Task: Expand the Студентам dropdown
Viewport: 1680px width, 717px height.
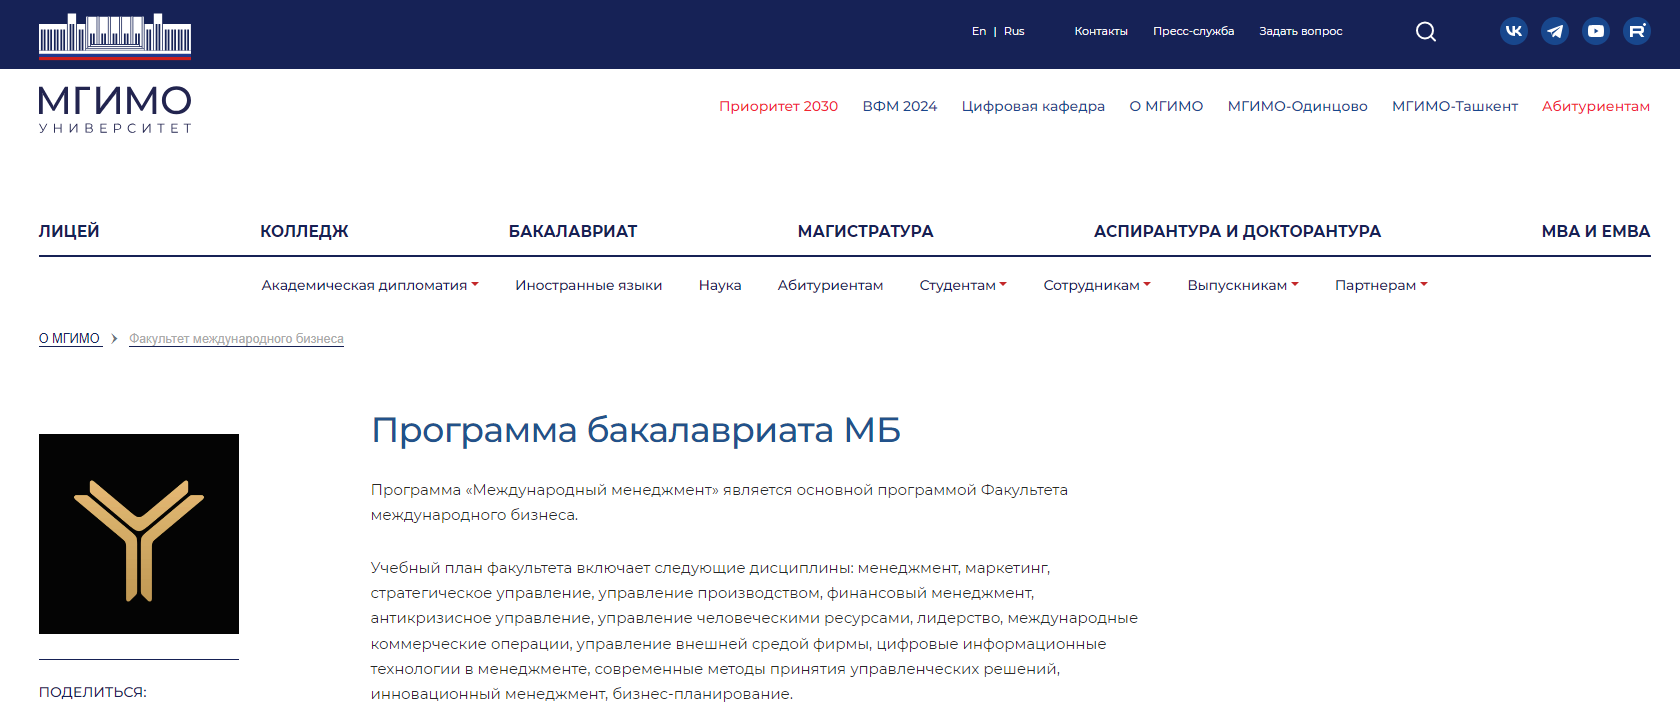Action: click(963, 285)
